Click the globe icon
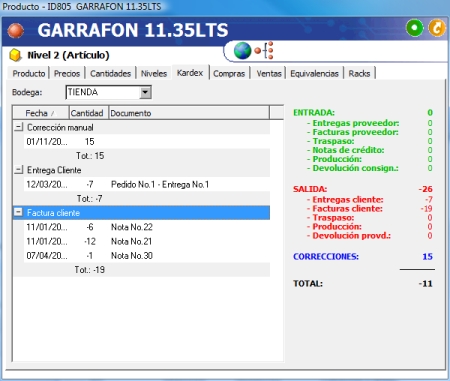This screenshot has width=450, height=381. pyautogui.click(x=242, y=51)
